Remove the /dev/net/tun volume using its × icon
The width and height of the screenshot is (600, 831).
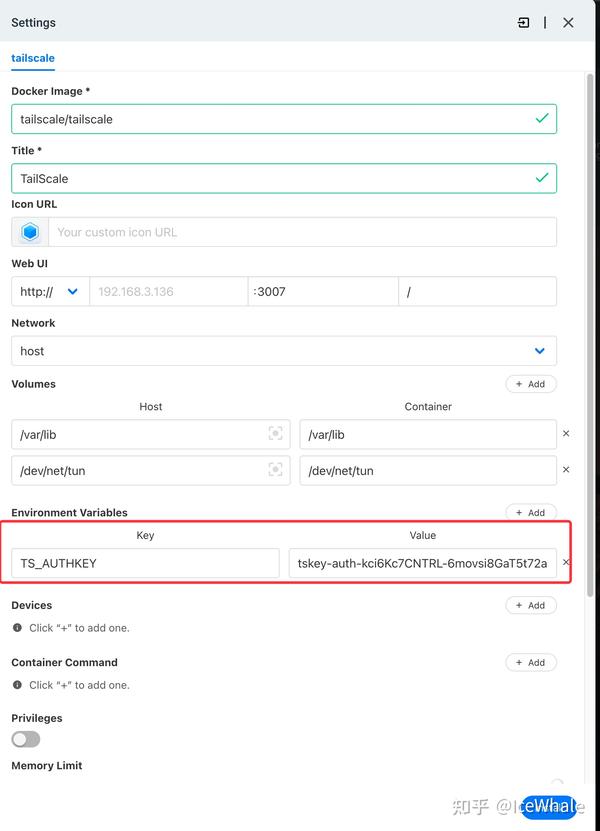566,470
